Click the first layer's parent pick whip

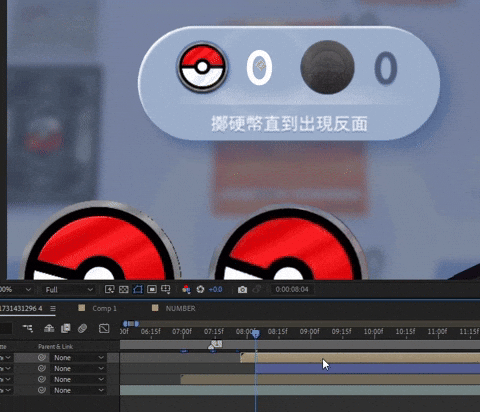pyautogui.click(x=42, y=358)
